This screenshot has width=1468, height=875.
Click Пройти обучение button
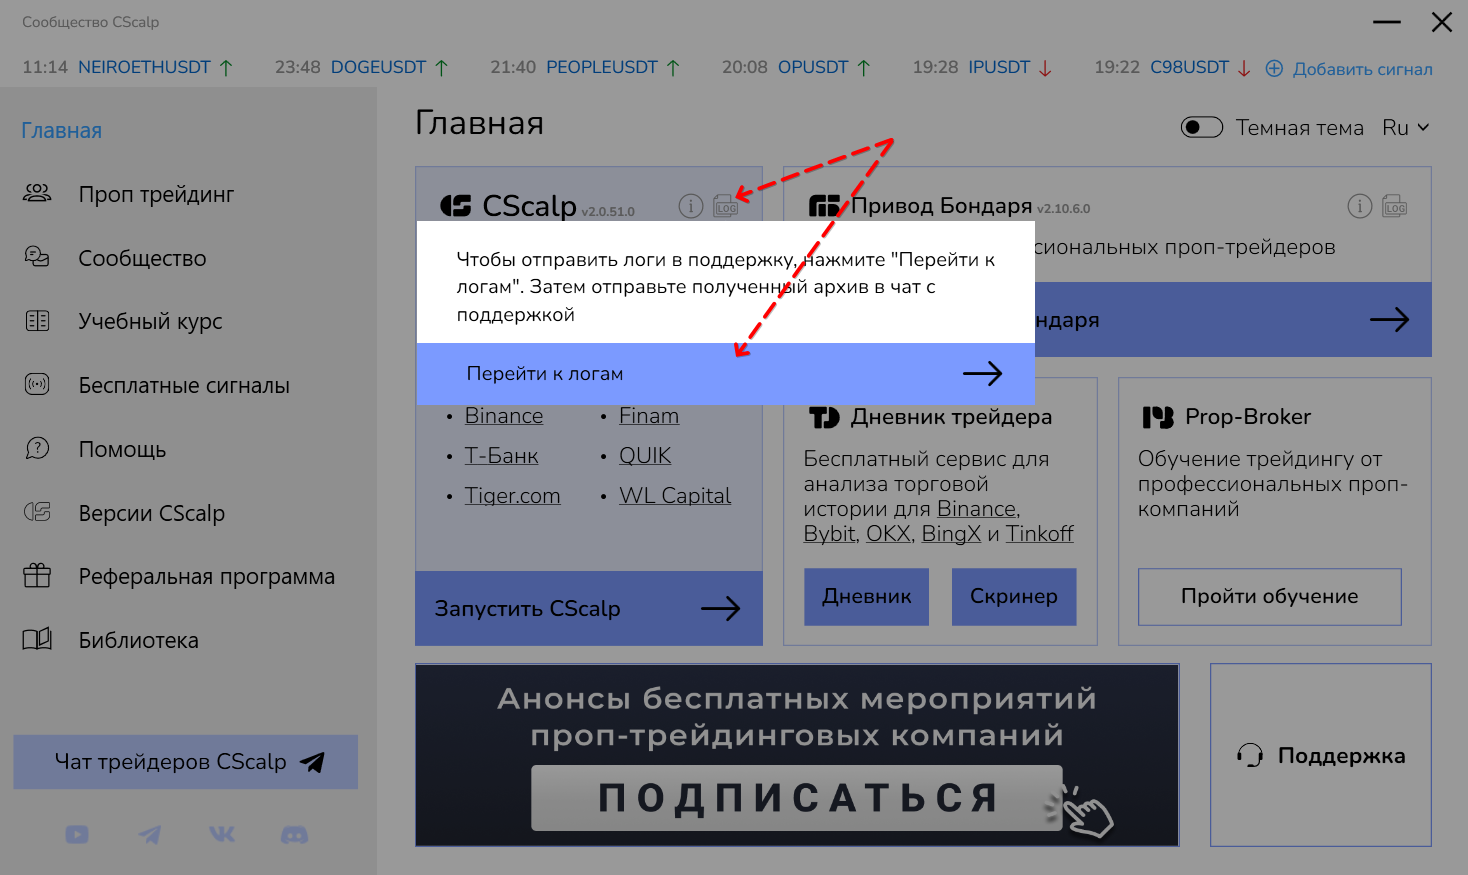point(1270,597)
